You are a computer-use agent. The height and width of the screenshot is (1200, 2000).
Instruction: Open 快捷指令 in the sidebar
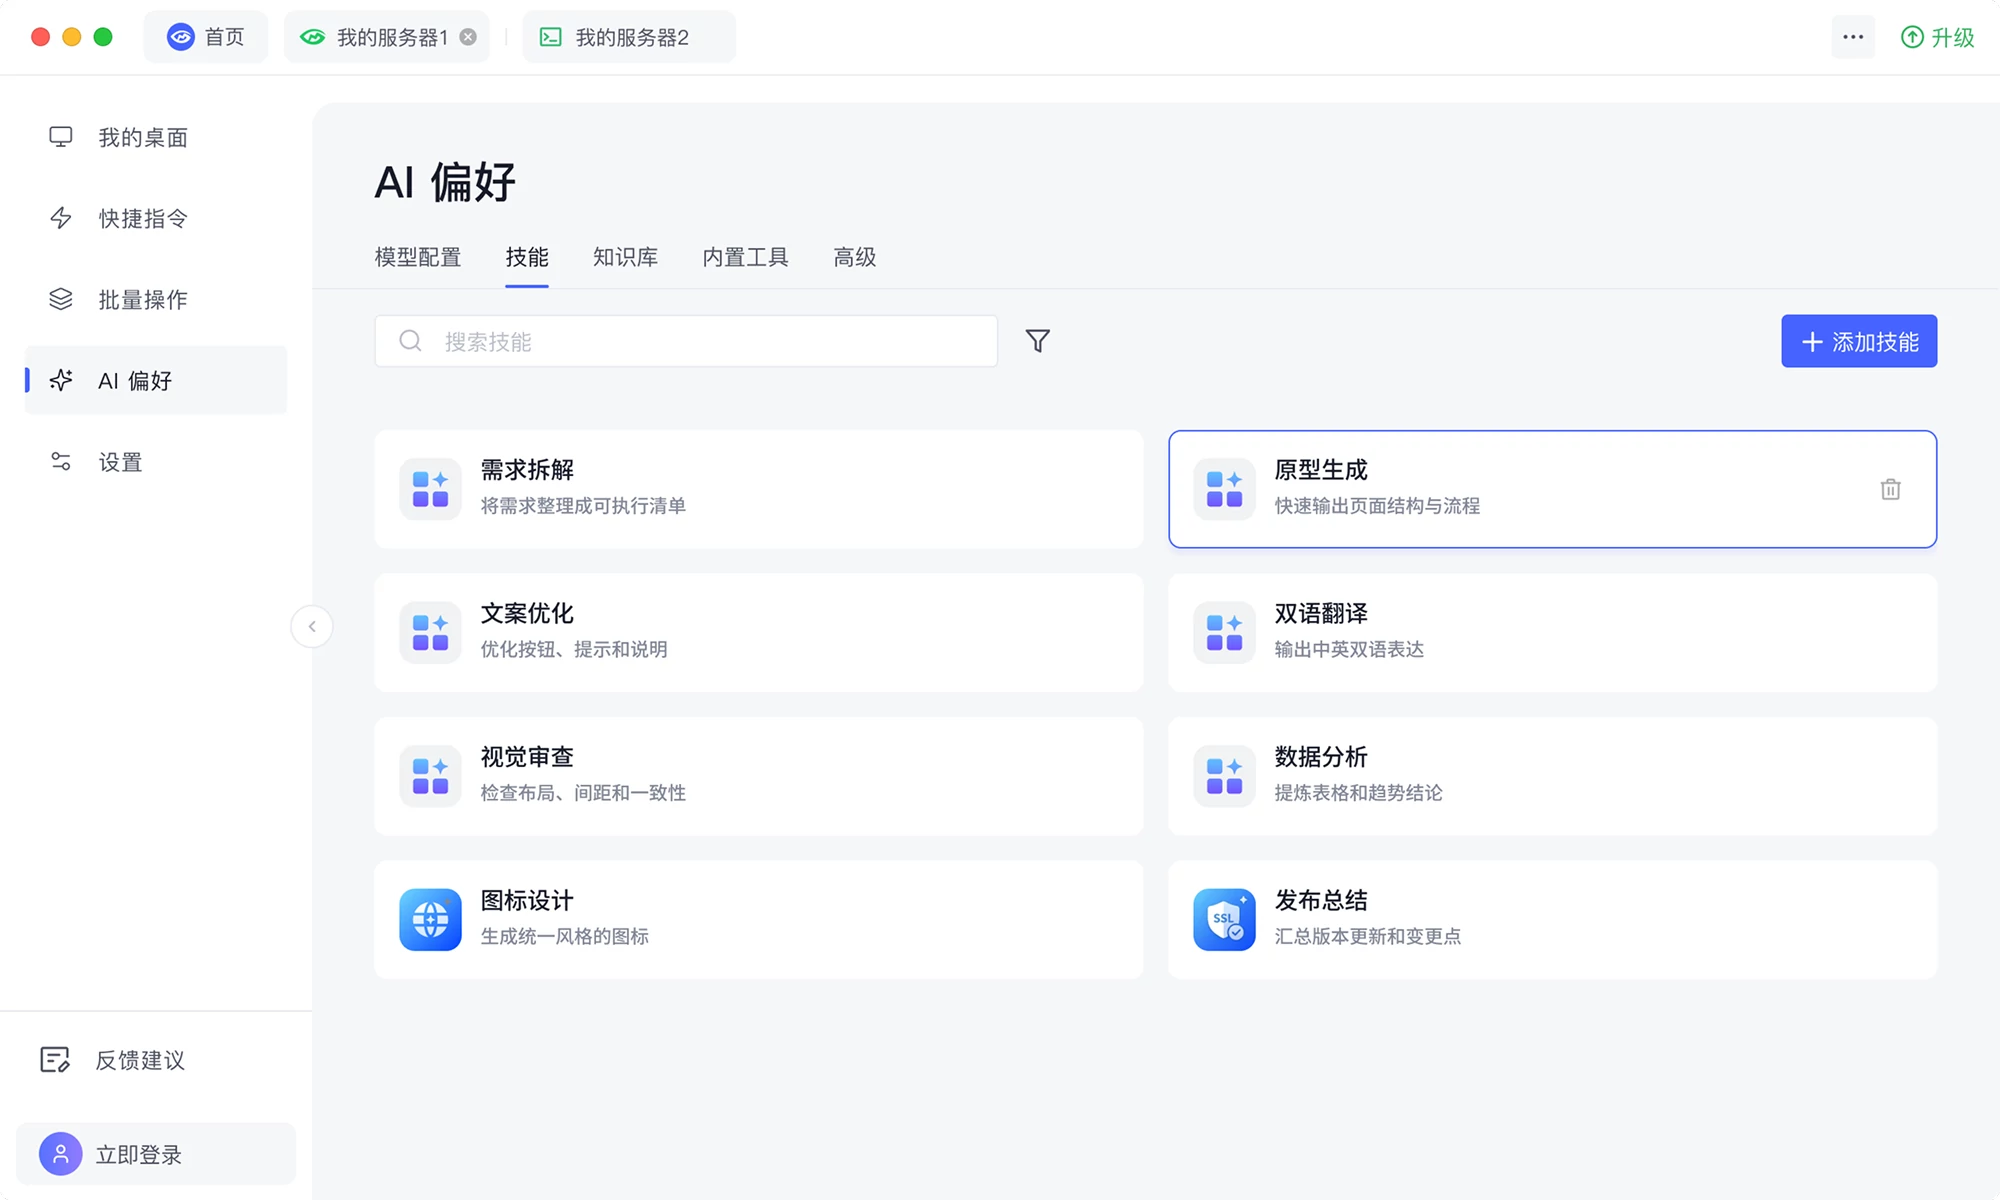[x=155, y=218]
